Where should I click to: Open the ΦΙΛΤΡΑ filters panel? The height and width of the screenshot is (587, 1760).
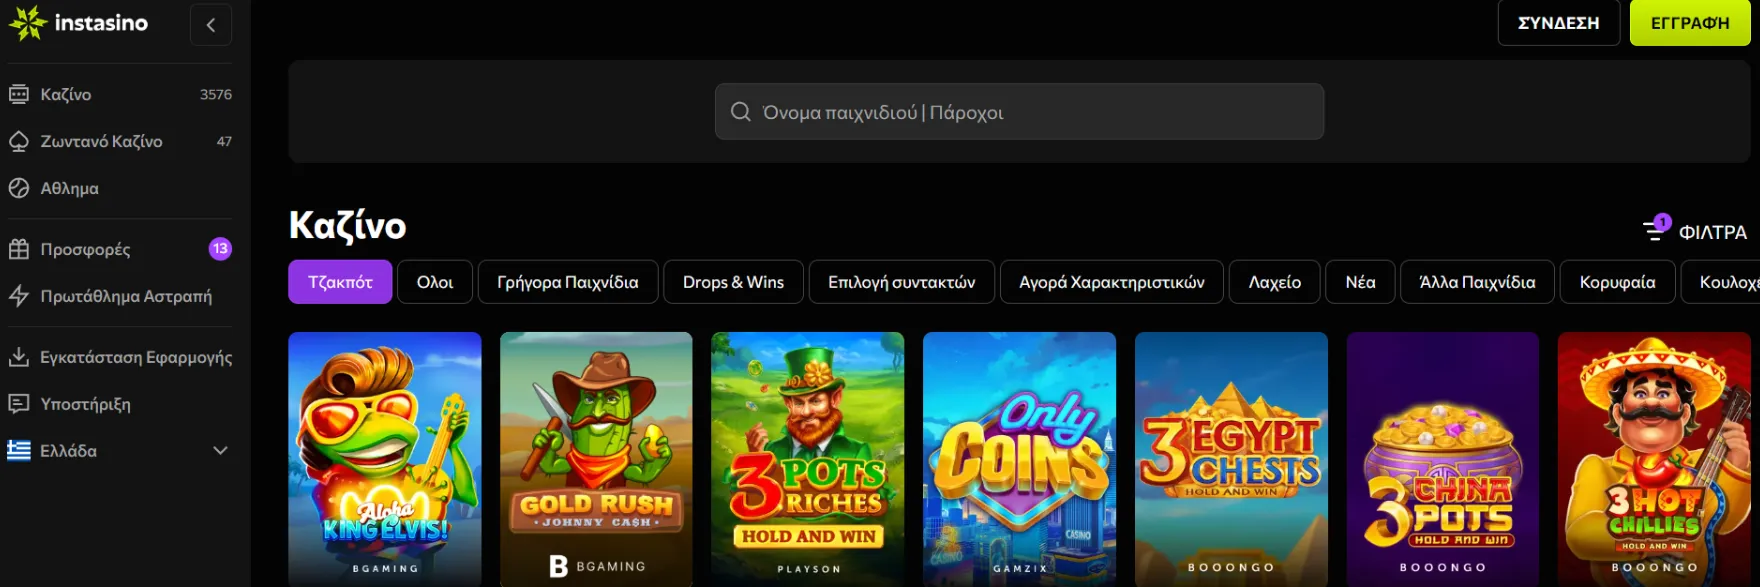click(x=1695, y=231)
